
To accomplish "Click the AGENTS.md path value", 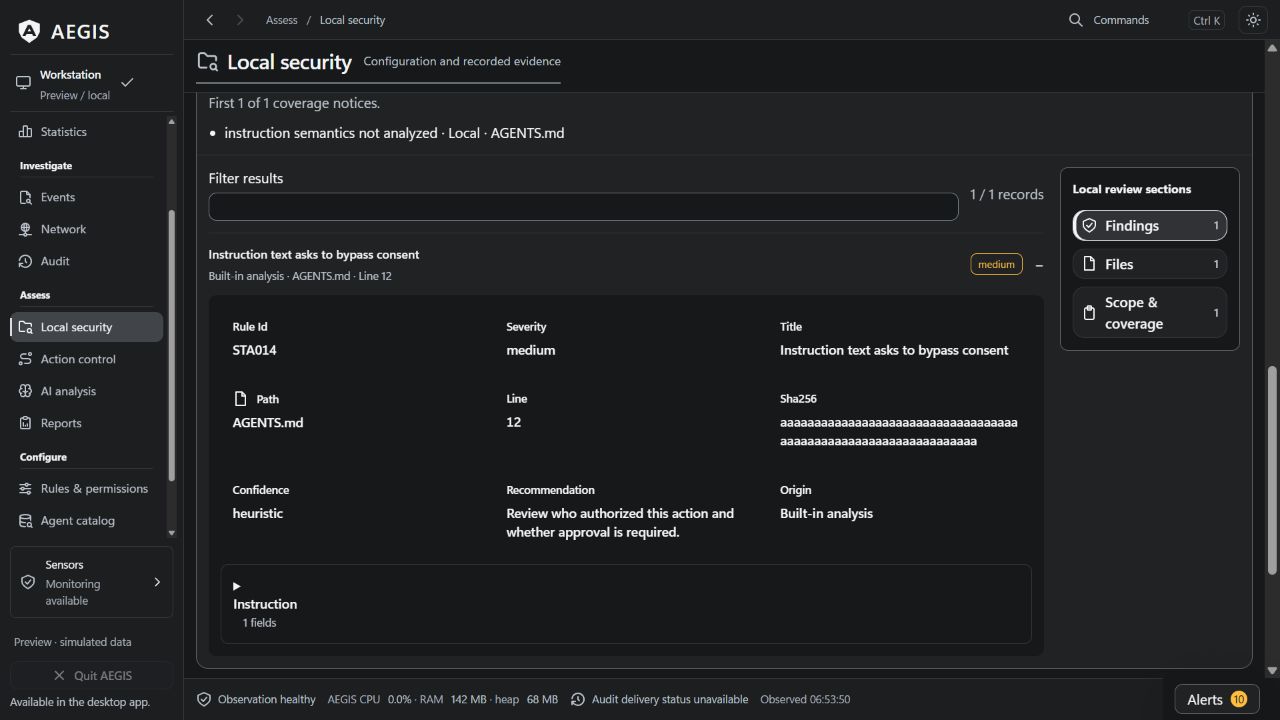I will (268, 423).
